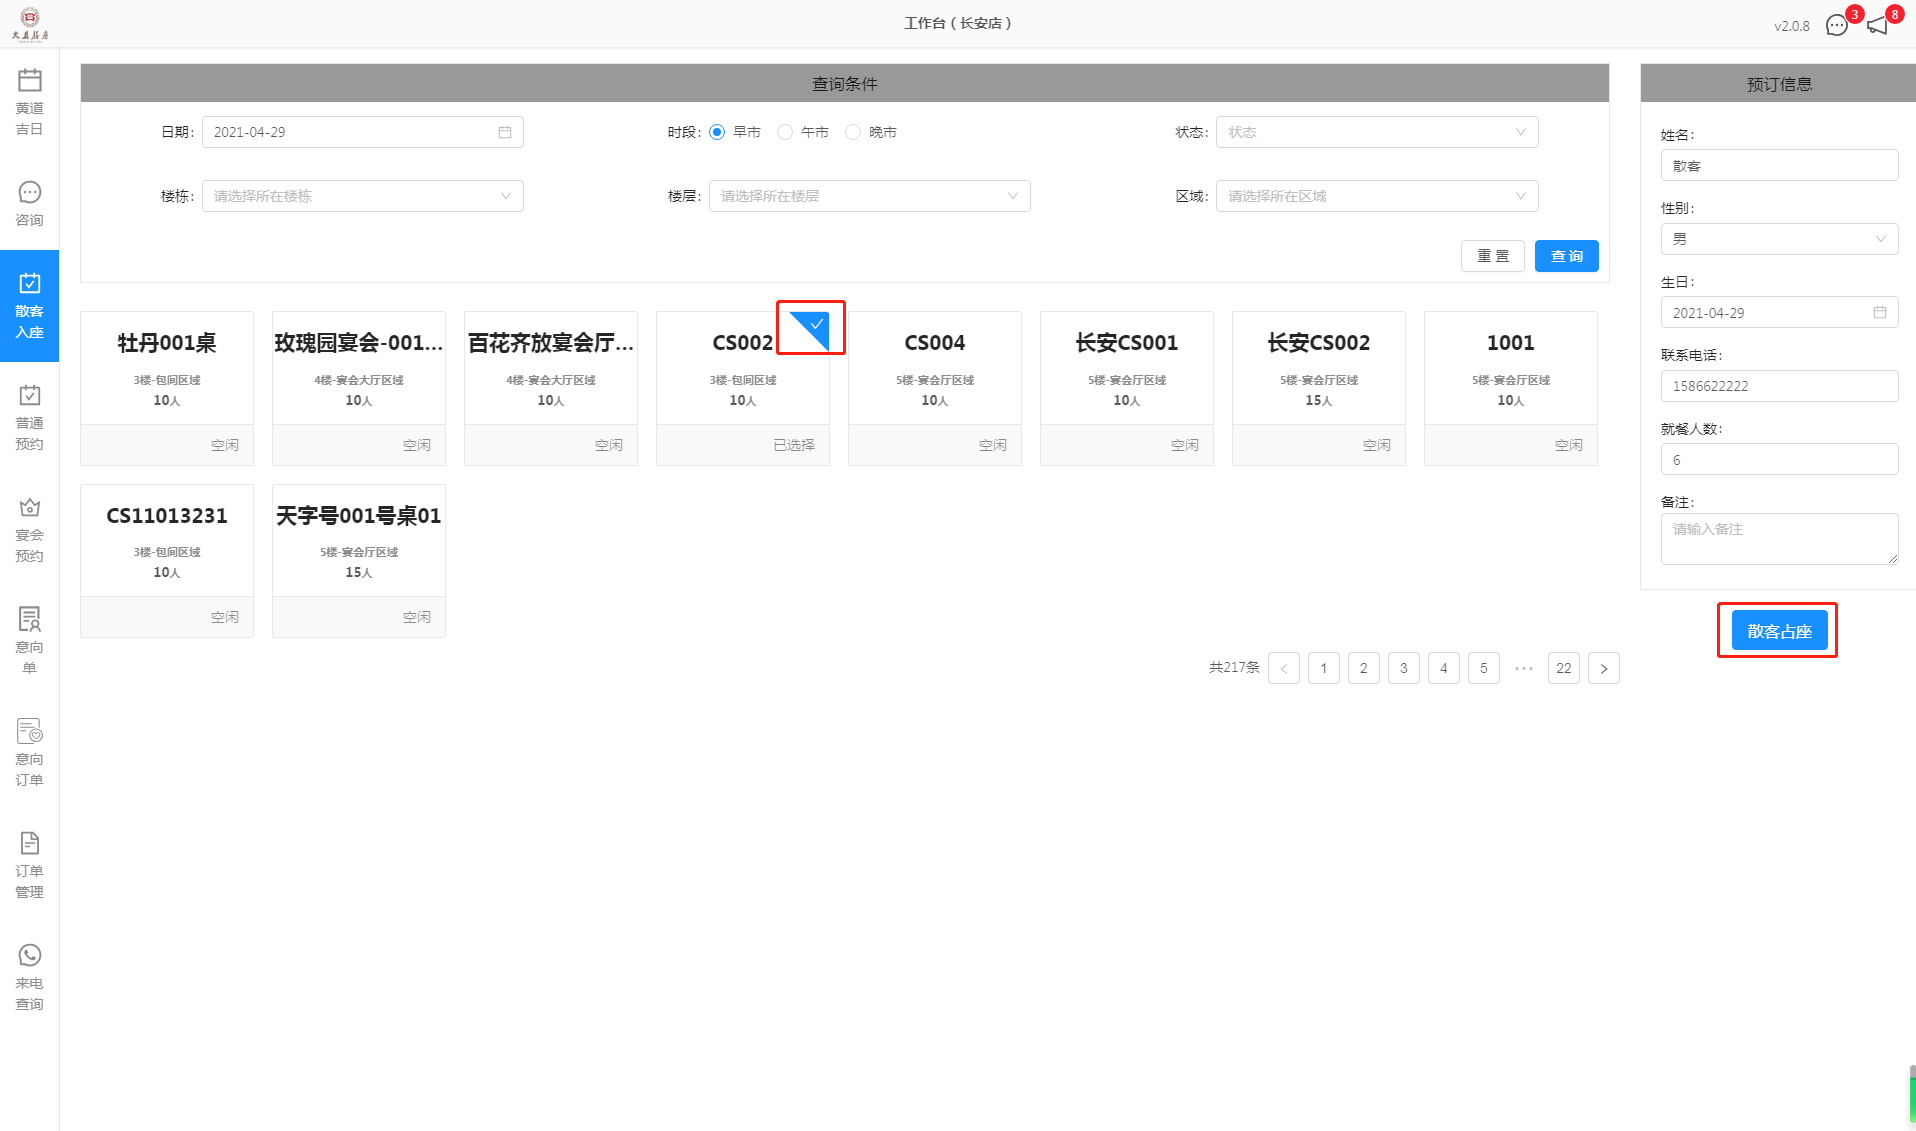Go to page 2
1916x1131 pixels.
[x=1364, y=668]
